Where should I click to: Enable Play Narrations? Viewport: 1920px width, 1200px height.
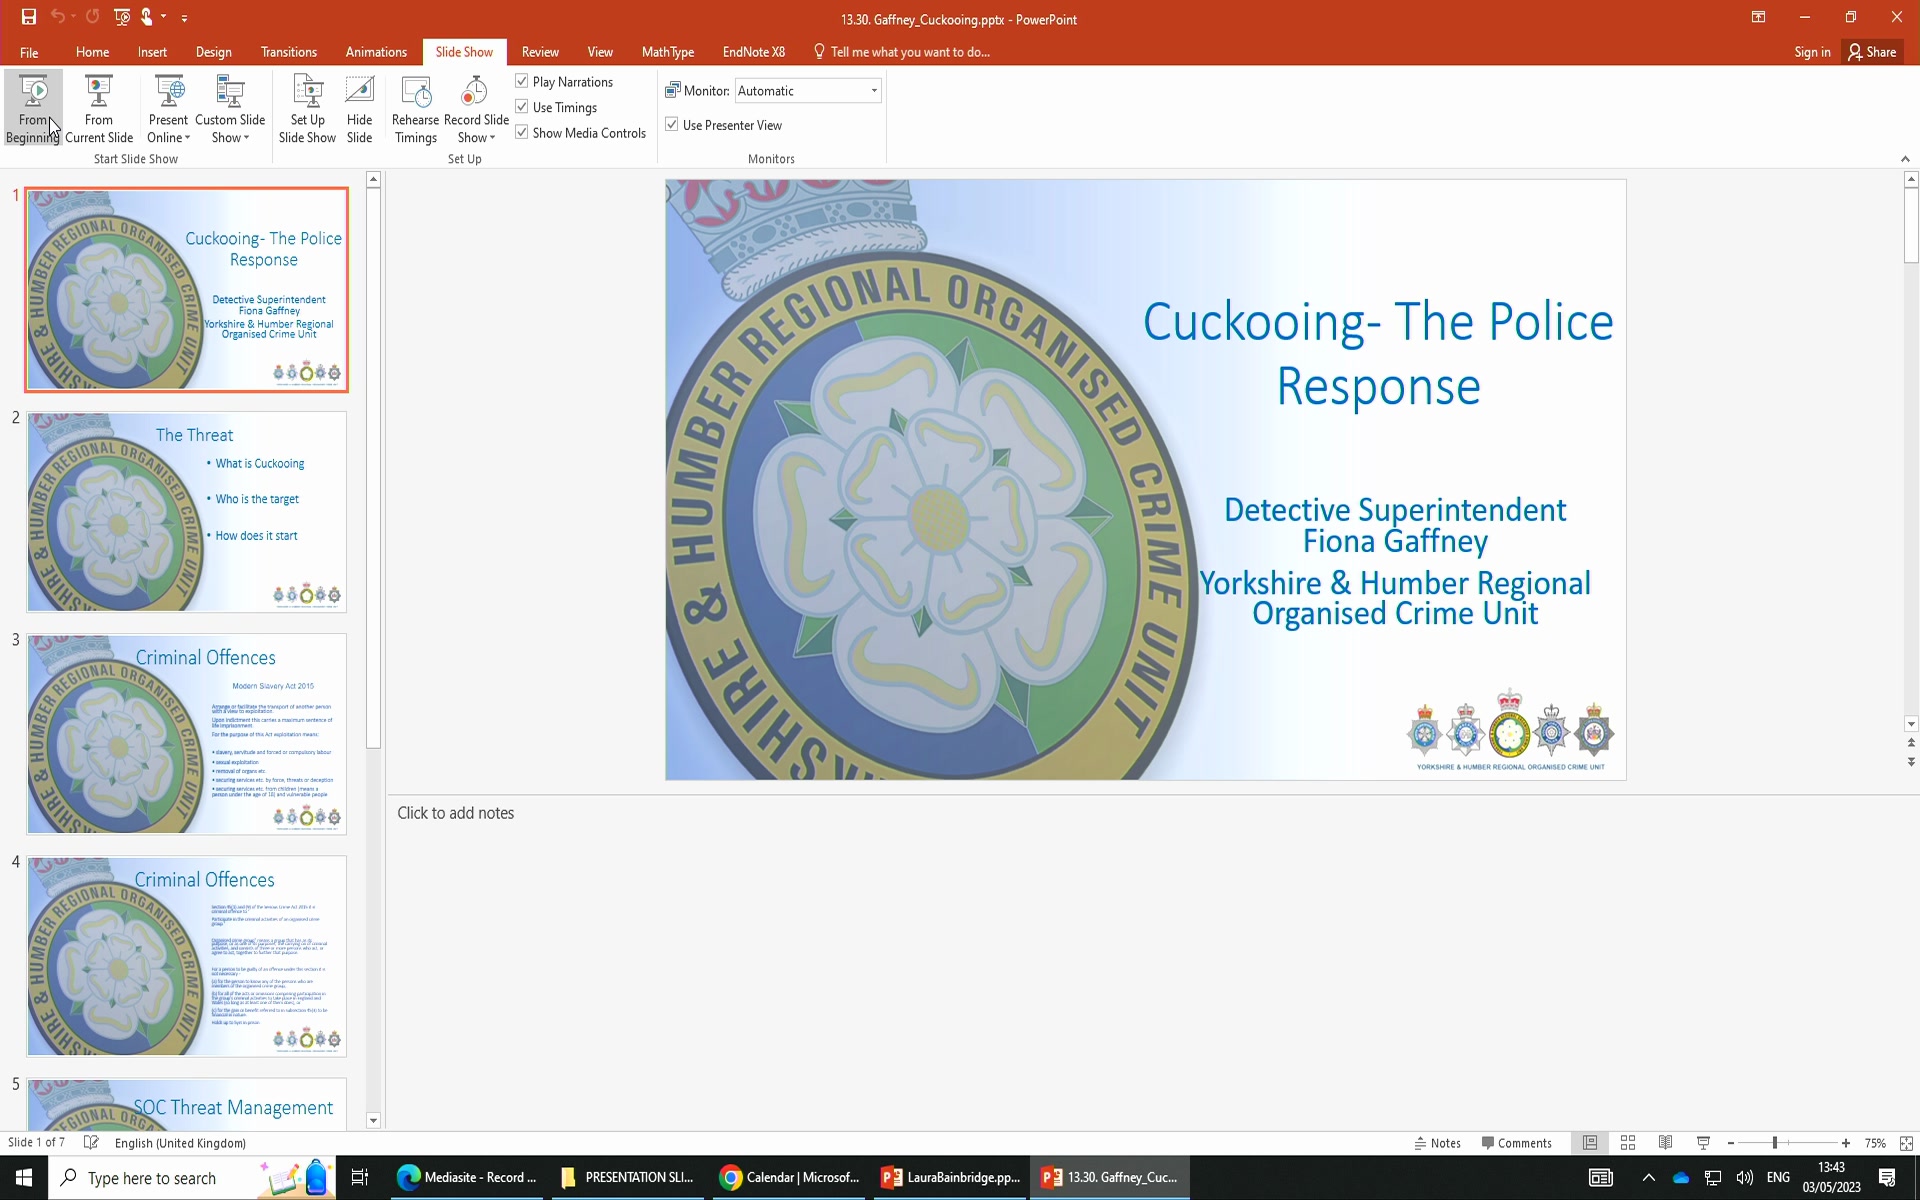[522, 81]
